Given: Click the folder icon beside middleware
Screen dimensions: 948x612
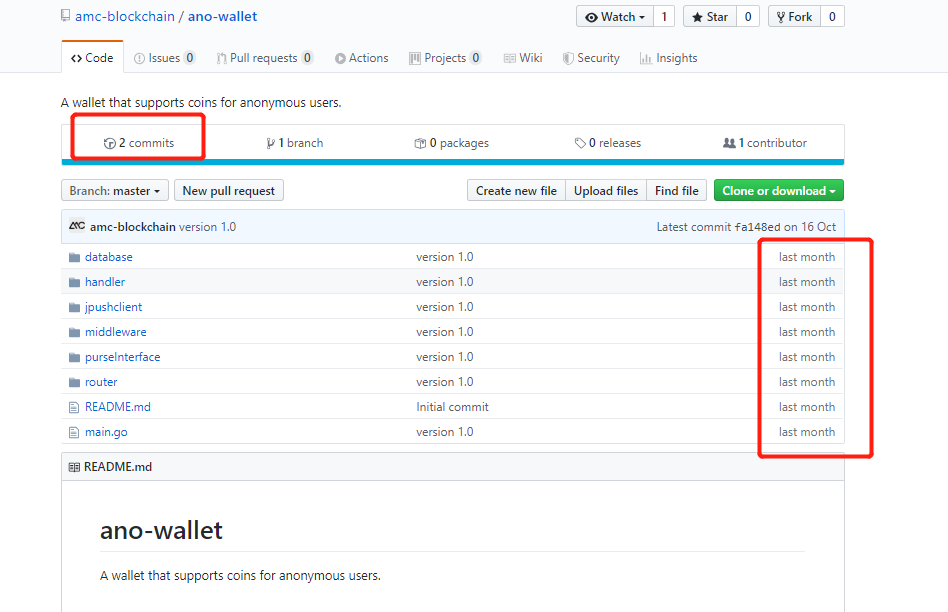Looking at the screenshot, I should 74,333.
